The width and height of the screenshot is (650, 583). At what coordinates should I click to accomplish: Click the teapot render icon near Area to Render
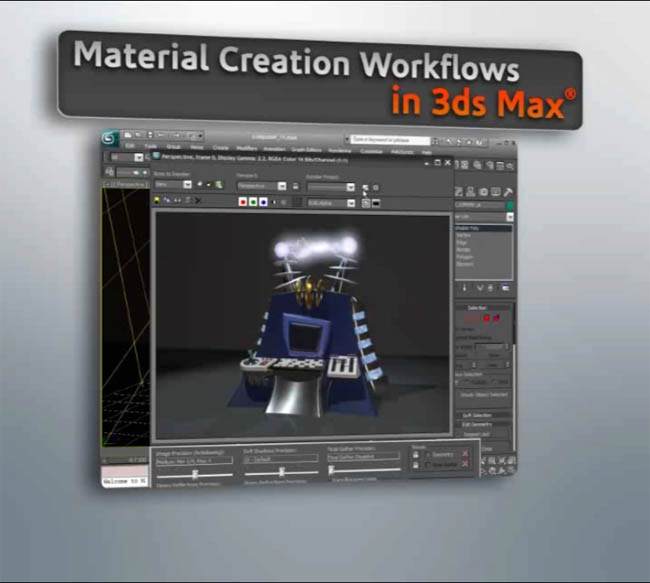(218, 185)
